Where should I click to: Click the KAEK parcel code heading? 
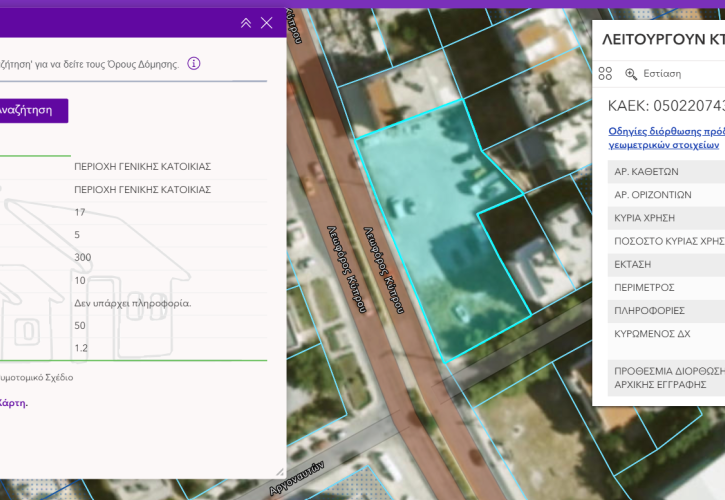665,105
